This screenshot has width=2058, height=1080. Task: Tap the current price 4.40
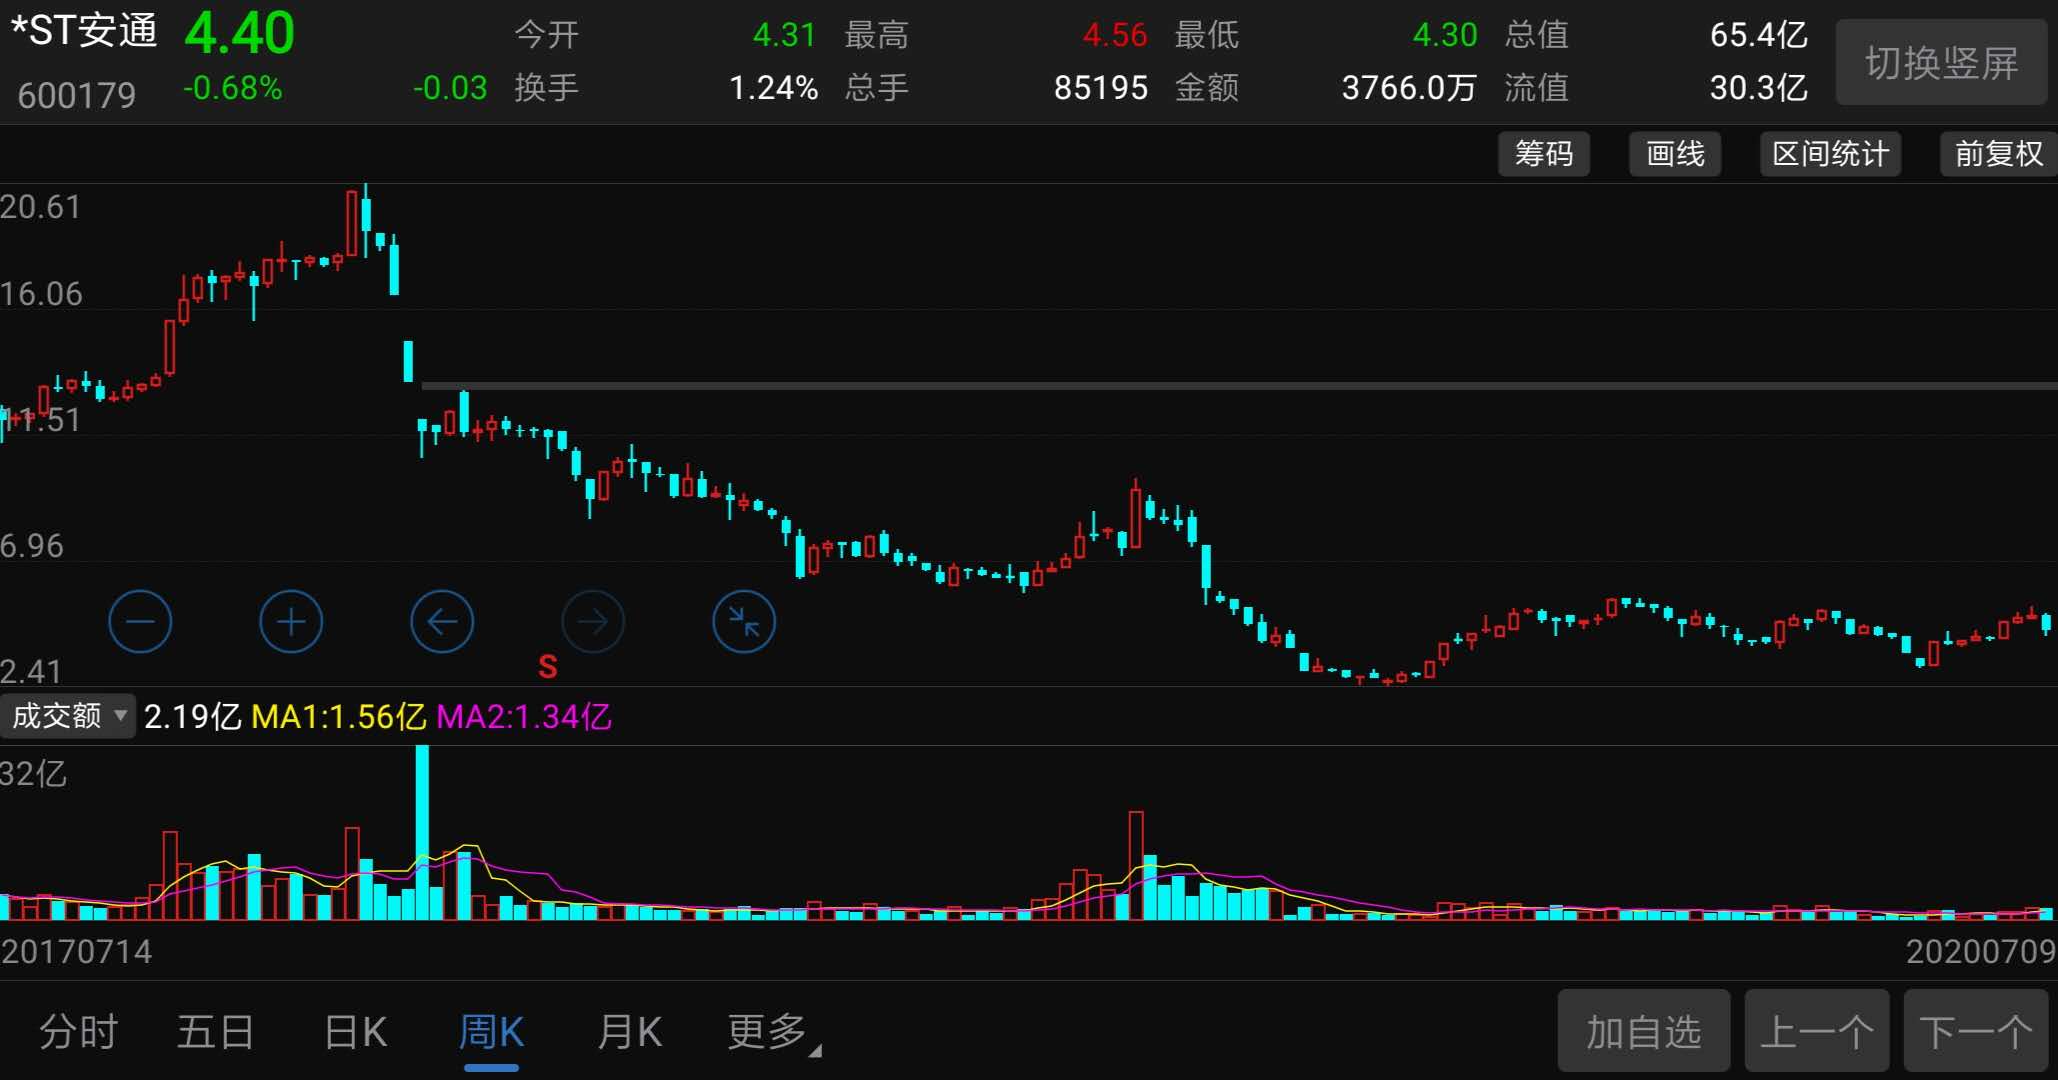tap(239, 33)
